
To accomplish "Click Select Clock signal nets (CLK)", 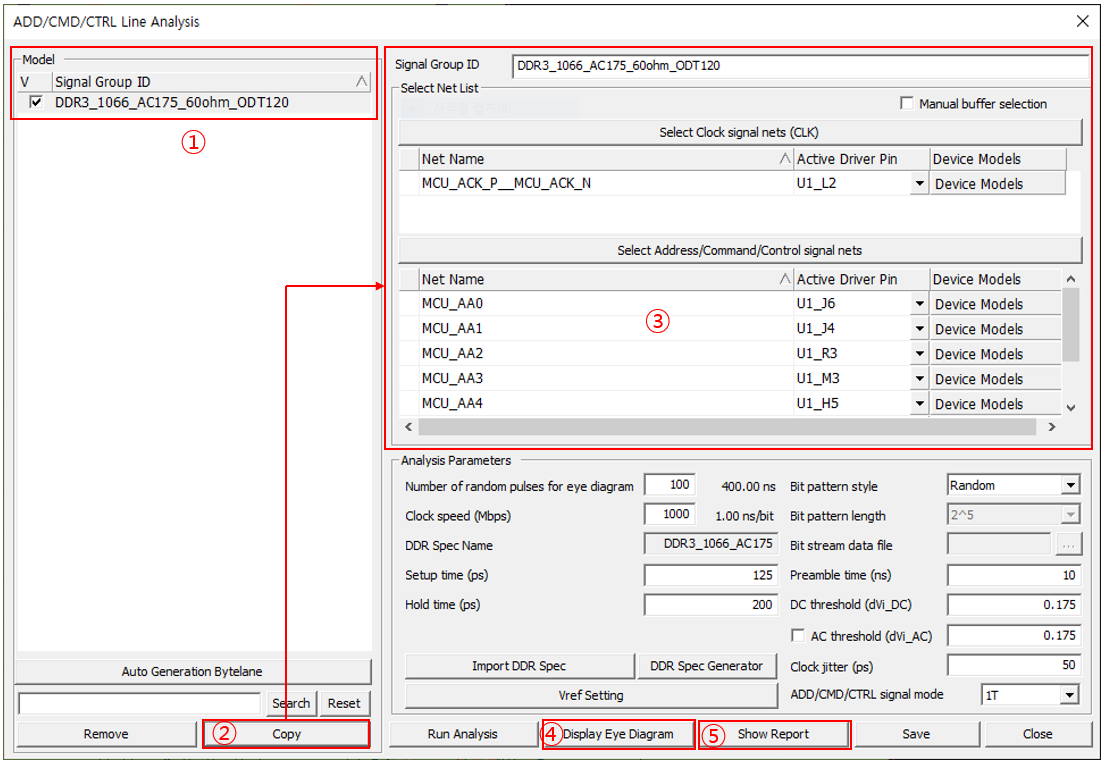I will (x=740, y=132).
